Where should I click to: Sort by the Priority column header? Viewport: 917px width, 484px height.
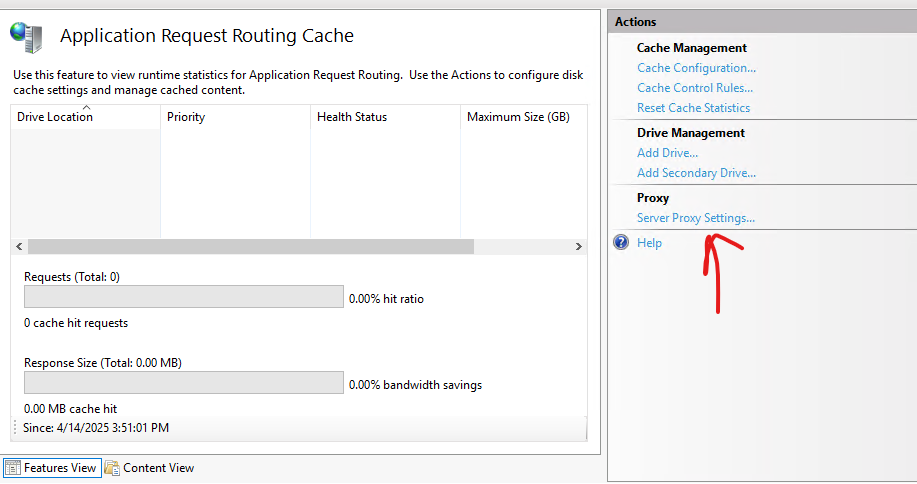coord(186,117)
